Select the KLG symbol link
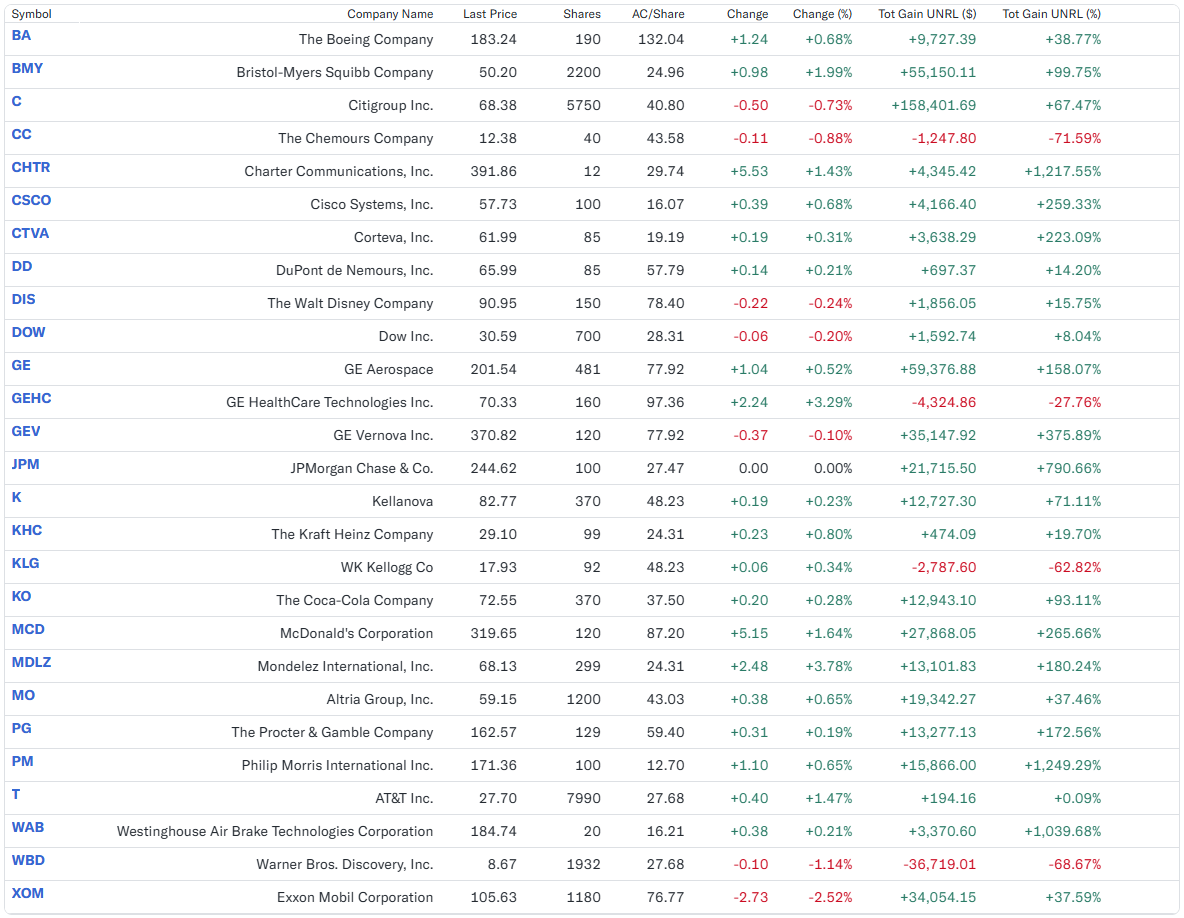Image resolution: width=1184 pixels, height=918 pixels. coord(25,564)
